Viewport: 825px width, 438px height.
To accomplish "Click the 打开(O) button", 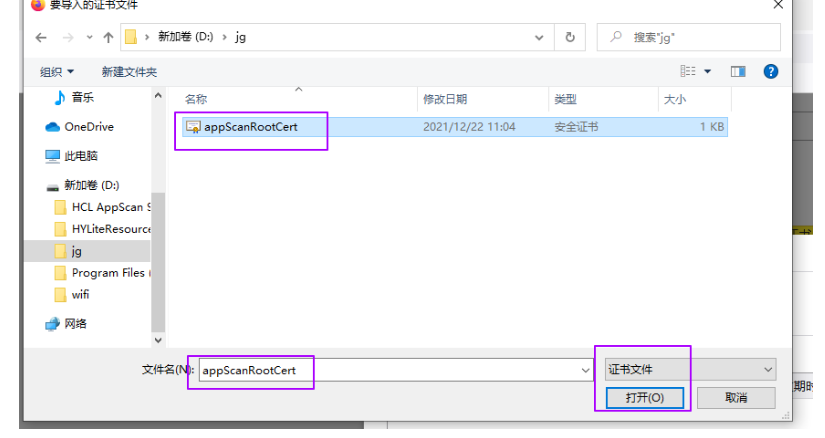I will click(x=645, y=398).
